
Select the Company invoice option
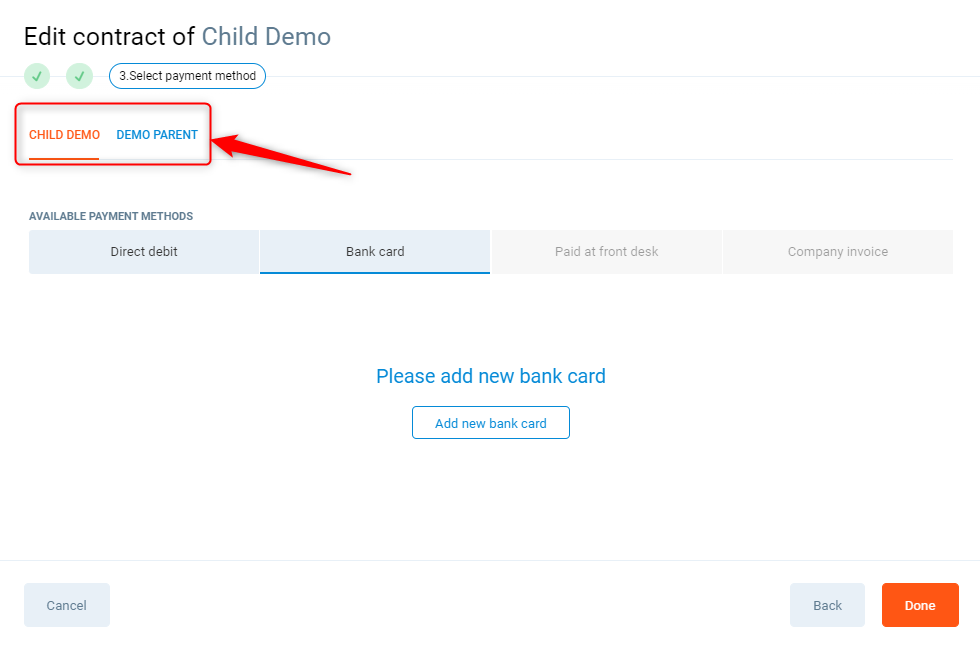click(x=837, y=252)
